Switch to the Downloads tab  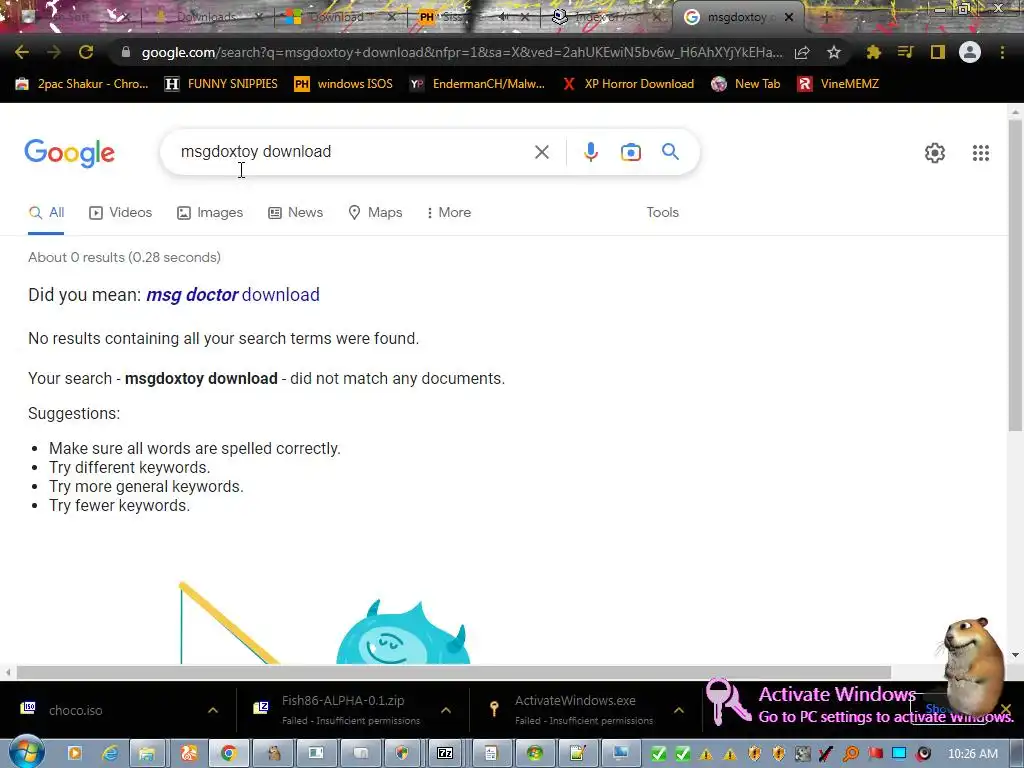pos(206,17)
